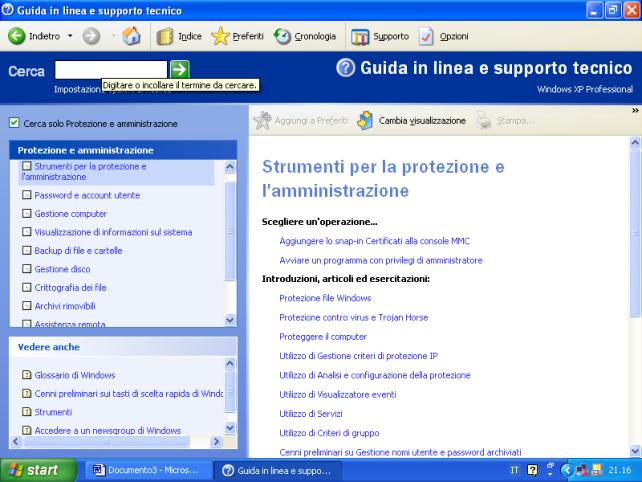Viewport: 642px width, 482px height.
Task: Open Utilizzo di Criteri di gruppo link
Action: [329, 433]
